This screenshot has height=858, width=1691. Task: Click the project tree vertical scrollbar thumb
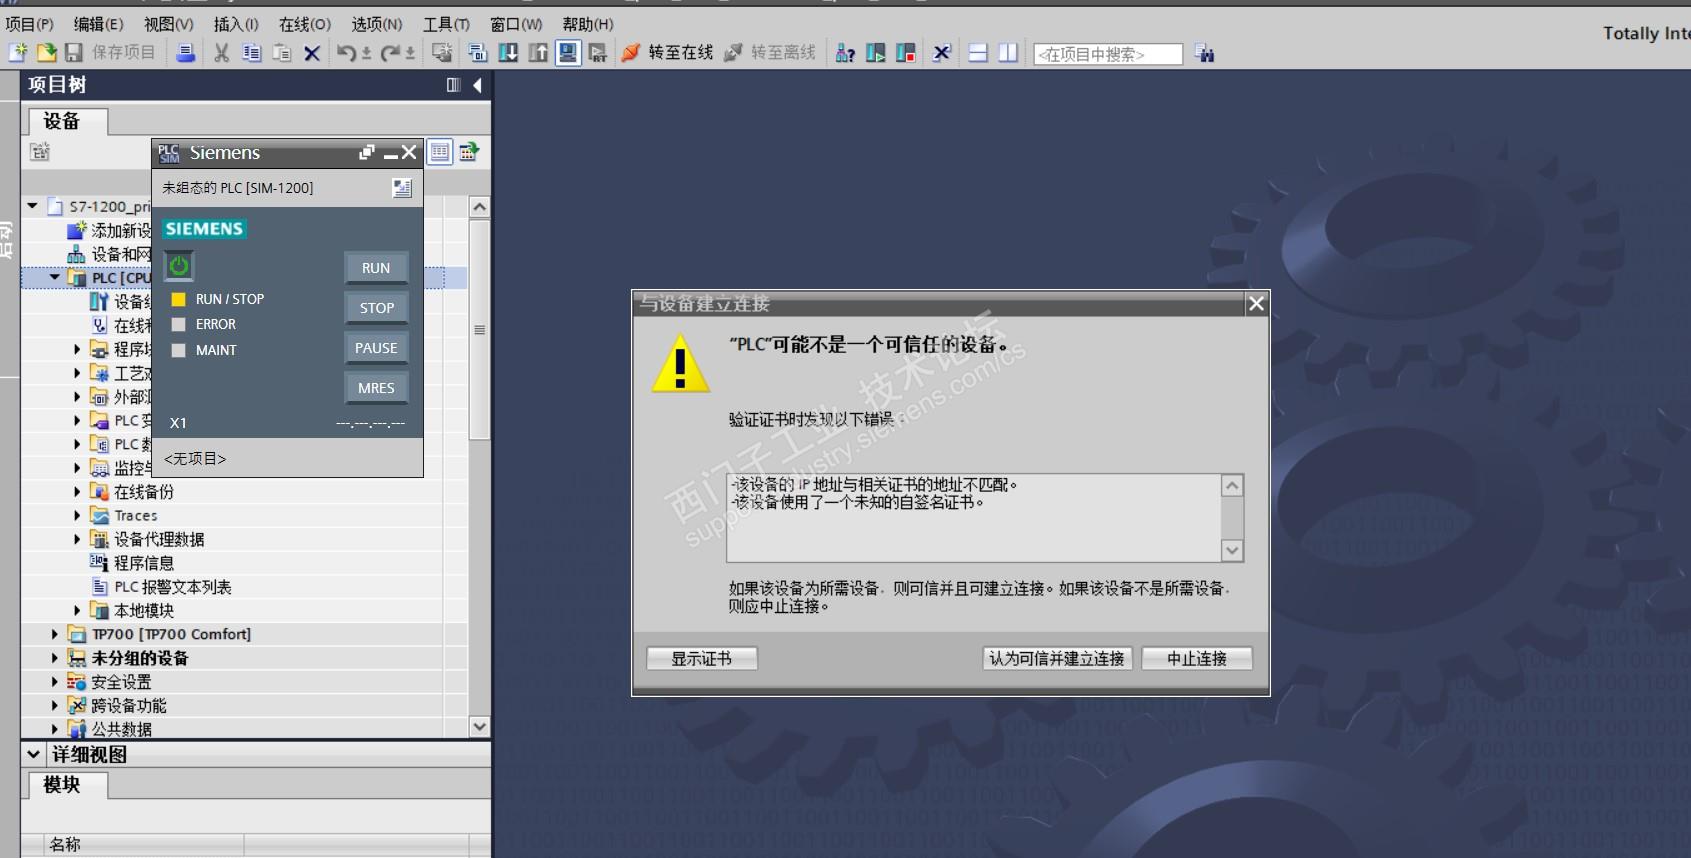(480, 329)
